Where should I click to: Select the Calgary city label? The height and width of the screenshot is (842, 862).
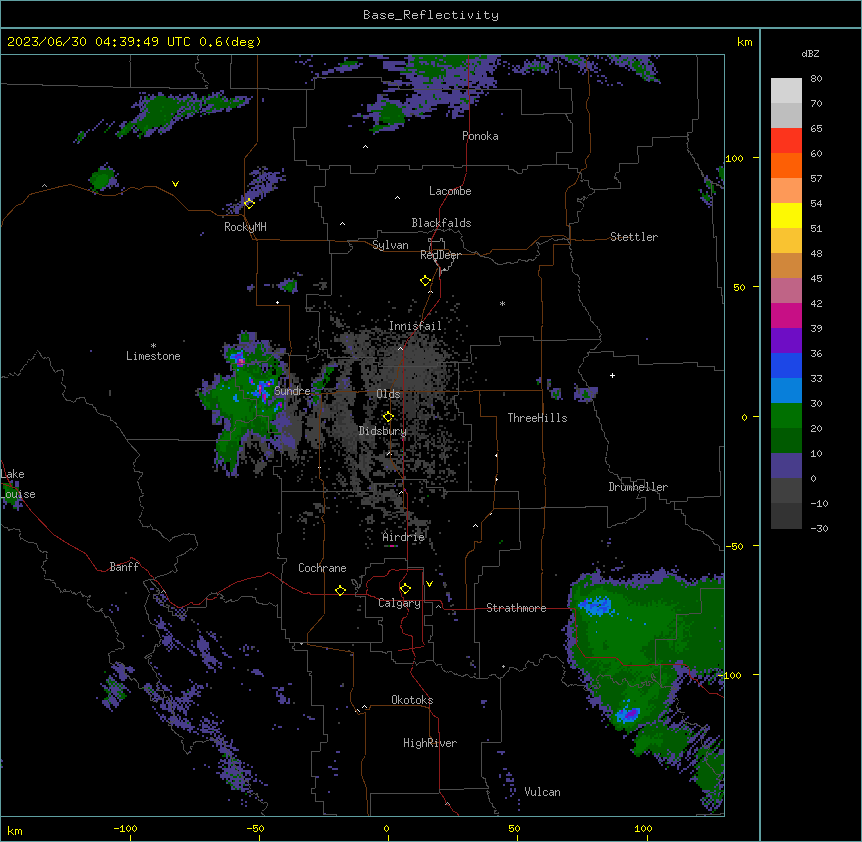(399, 603)
